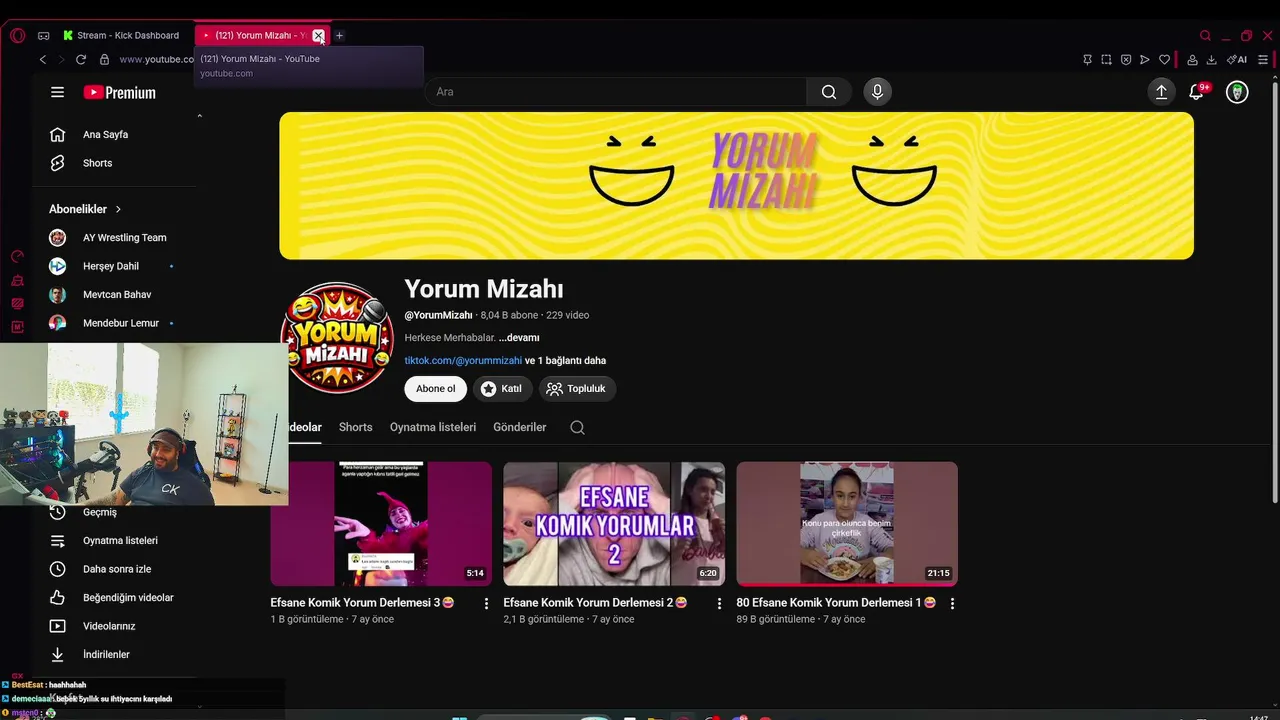The image size is (1280, 720).
Task: Click the pinboard pin icon
Action: [1087, 59]
